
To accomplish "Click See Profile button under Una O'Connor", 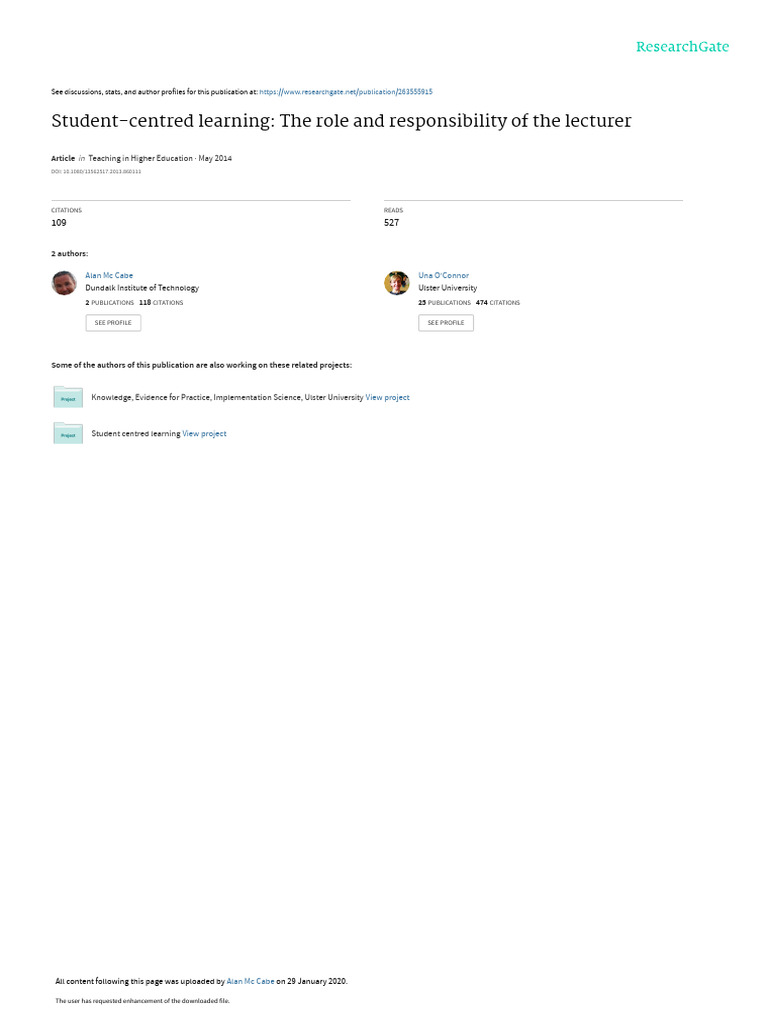I will (446, 323).
